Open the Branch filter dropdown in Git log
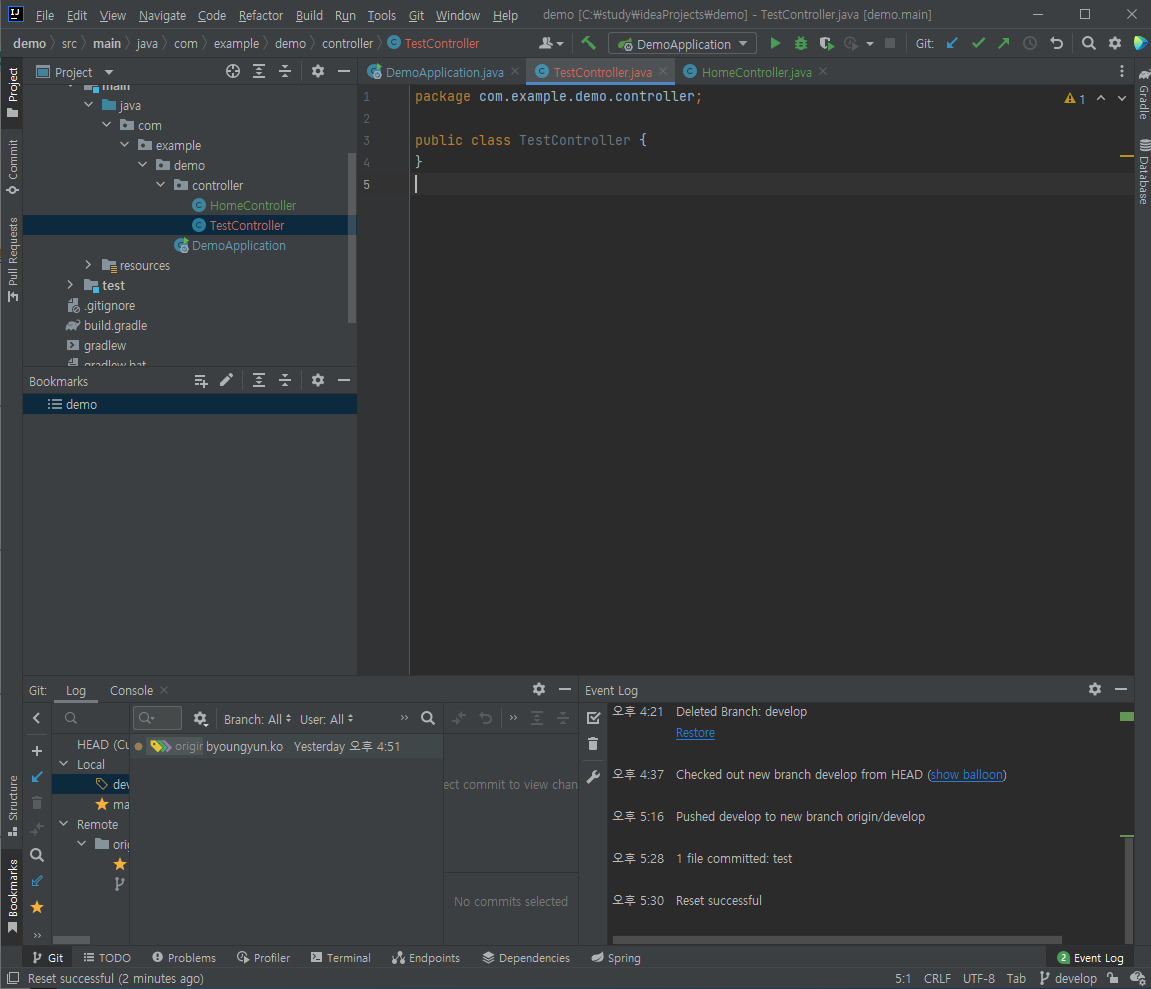The height and width of the screenshot is (989, 1151). click(257, 719)
